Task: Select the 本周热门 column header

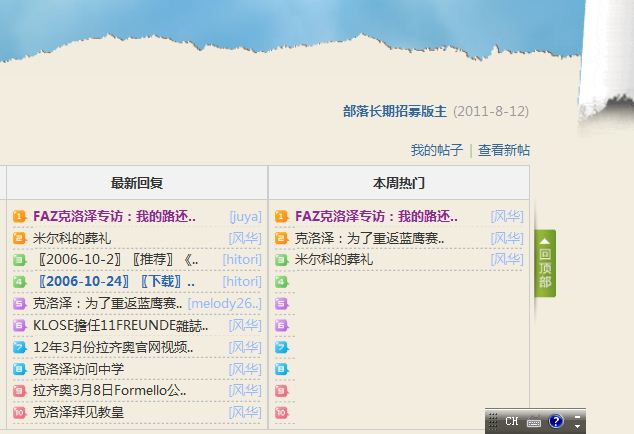Action: click(x=399, y=183)
